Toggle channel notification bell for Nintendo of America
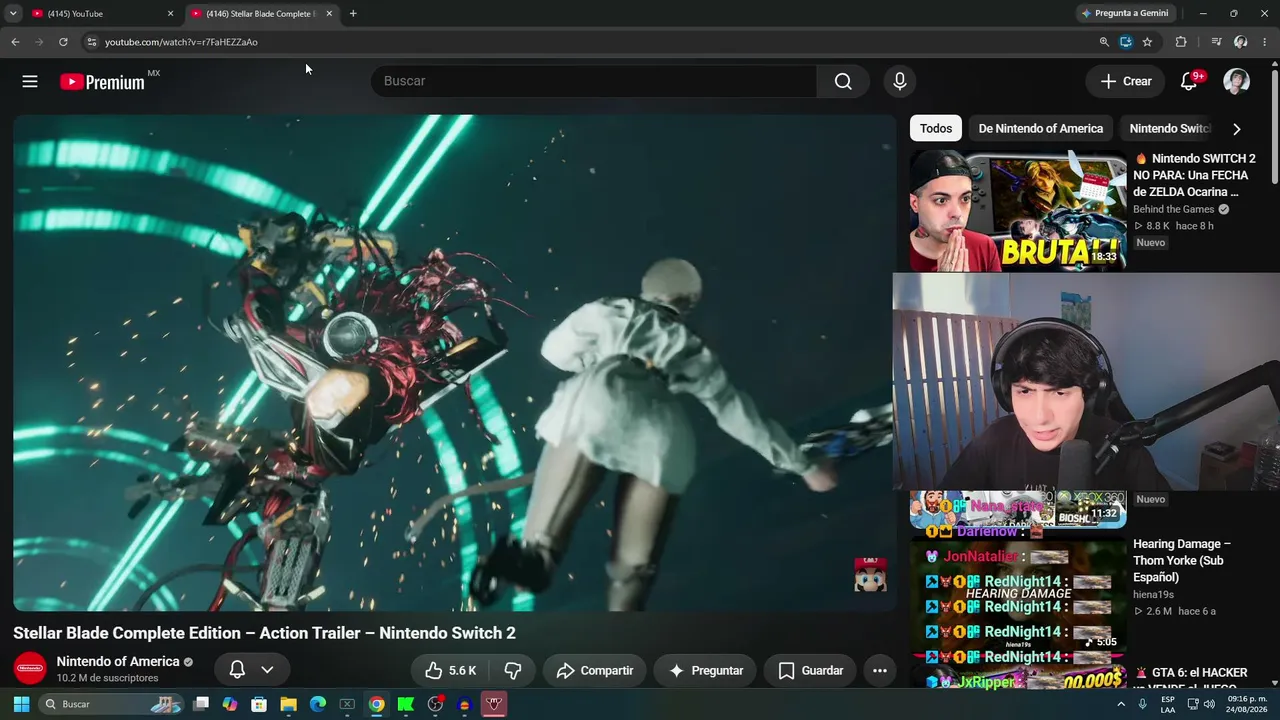Image resolution: width=1280 pixels, height=720 pixels. [x=238, y=670]
